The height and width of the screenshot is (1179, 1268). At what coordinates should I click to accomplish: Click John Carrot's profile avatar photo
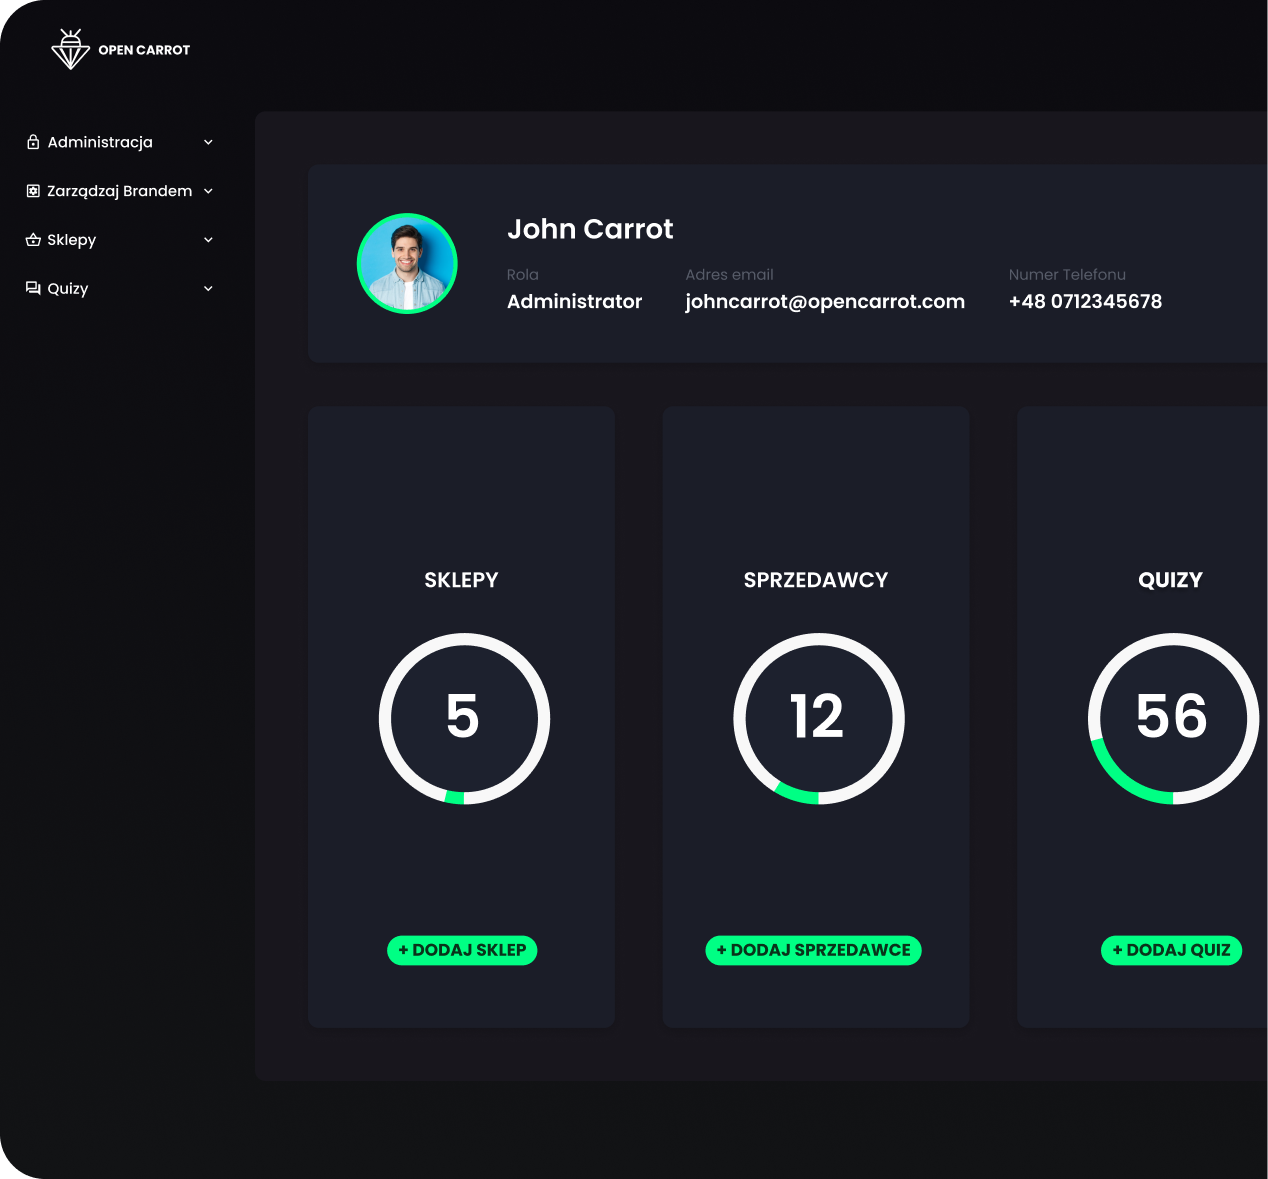[407, 263]
